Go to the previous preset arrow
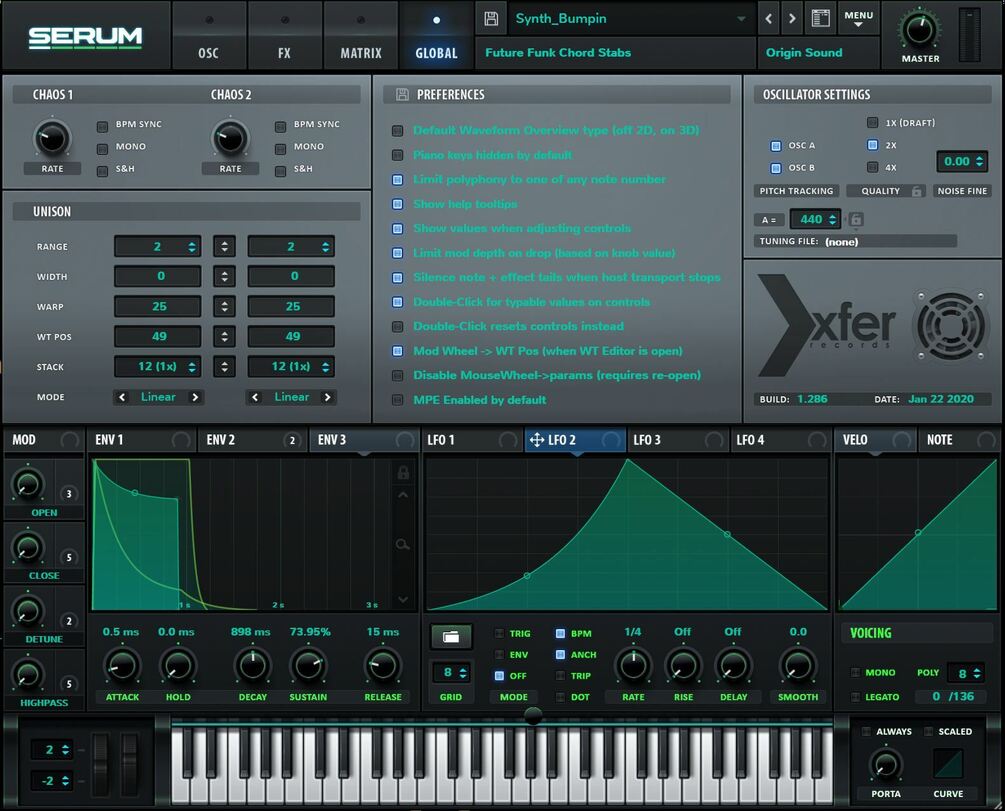Image resolution: width=1005 pixels, height=811 pixels. click(768, 19)
